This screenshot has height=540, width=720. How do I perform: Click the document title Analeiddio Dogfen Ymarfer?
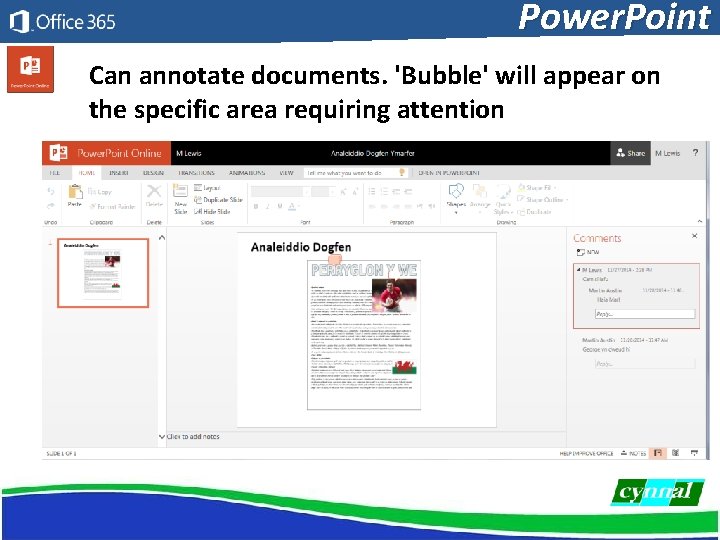coord(372,153)
